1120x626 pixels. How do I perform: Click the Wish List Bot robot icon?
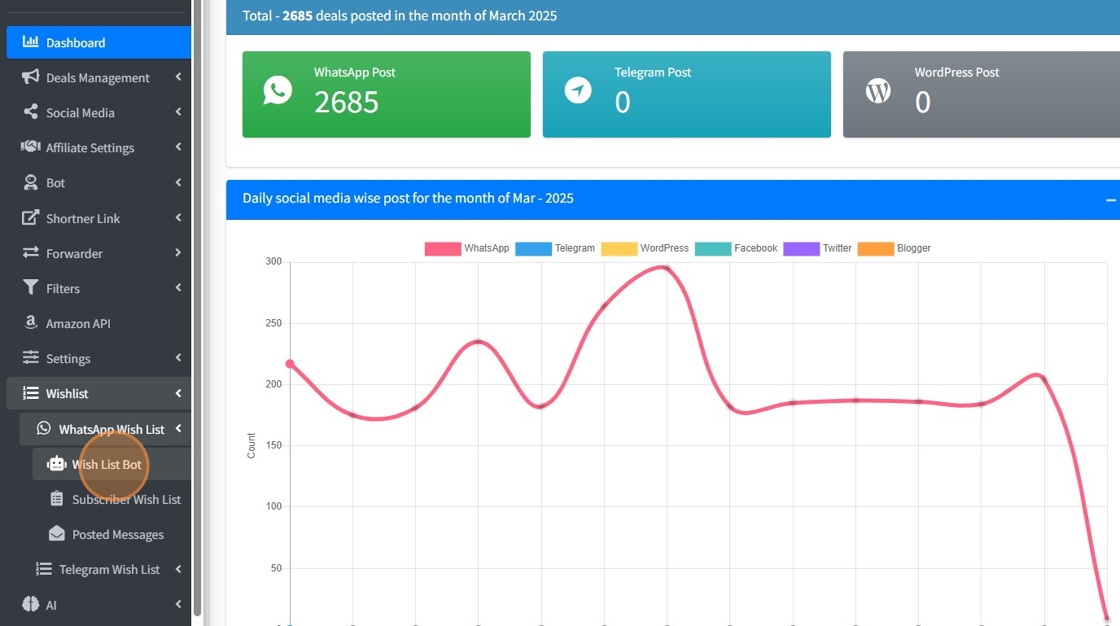(56, 463)
